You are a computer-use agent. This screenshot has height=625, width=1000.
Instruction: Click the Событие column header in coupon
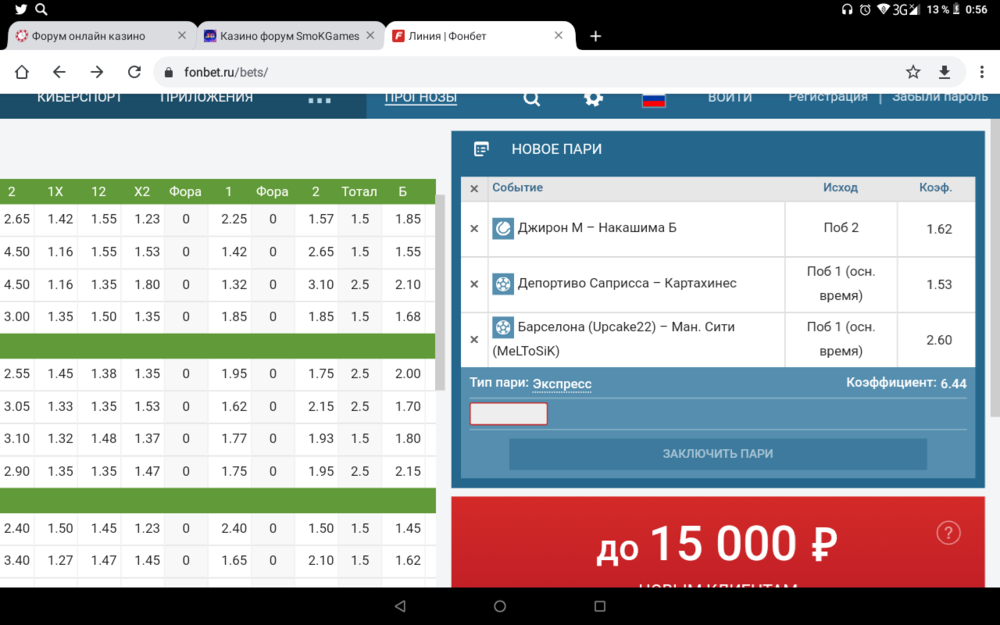[x=517, y=188]
